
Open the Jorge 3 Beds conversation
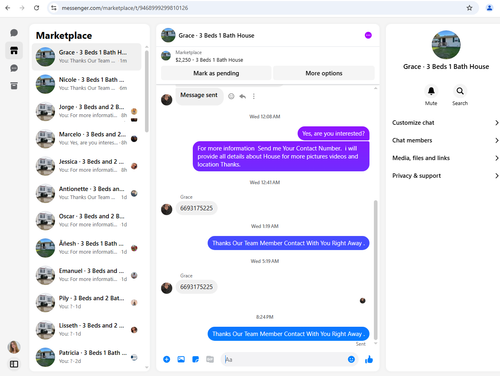click(87, 111)
